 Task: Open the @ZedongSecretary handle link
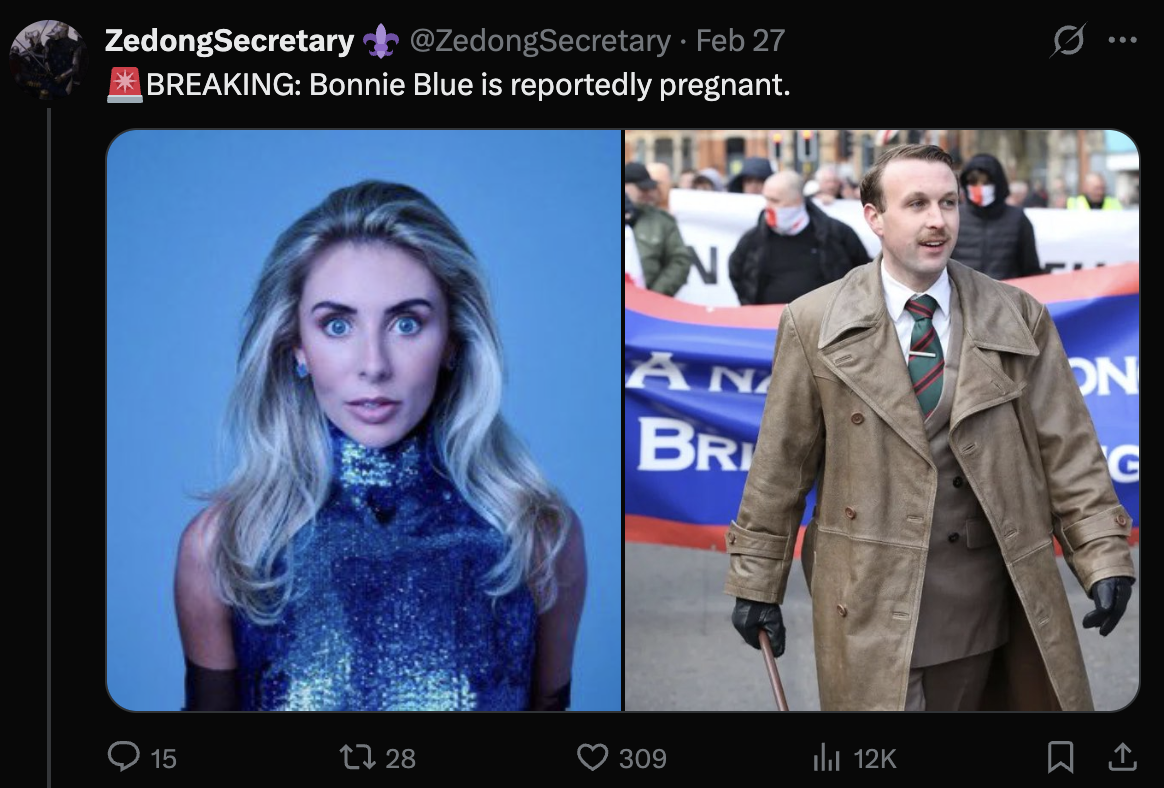tap(540, 41)
